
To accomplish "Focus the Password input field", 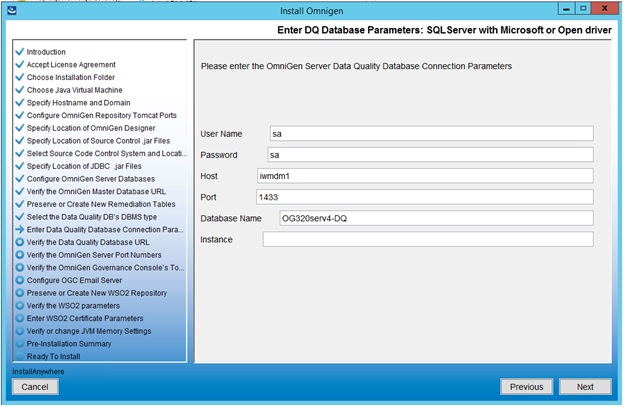I will pyautogui.click(x=430, y=154).
